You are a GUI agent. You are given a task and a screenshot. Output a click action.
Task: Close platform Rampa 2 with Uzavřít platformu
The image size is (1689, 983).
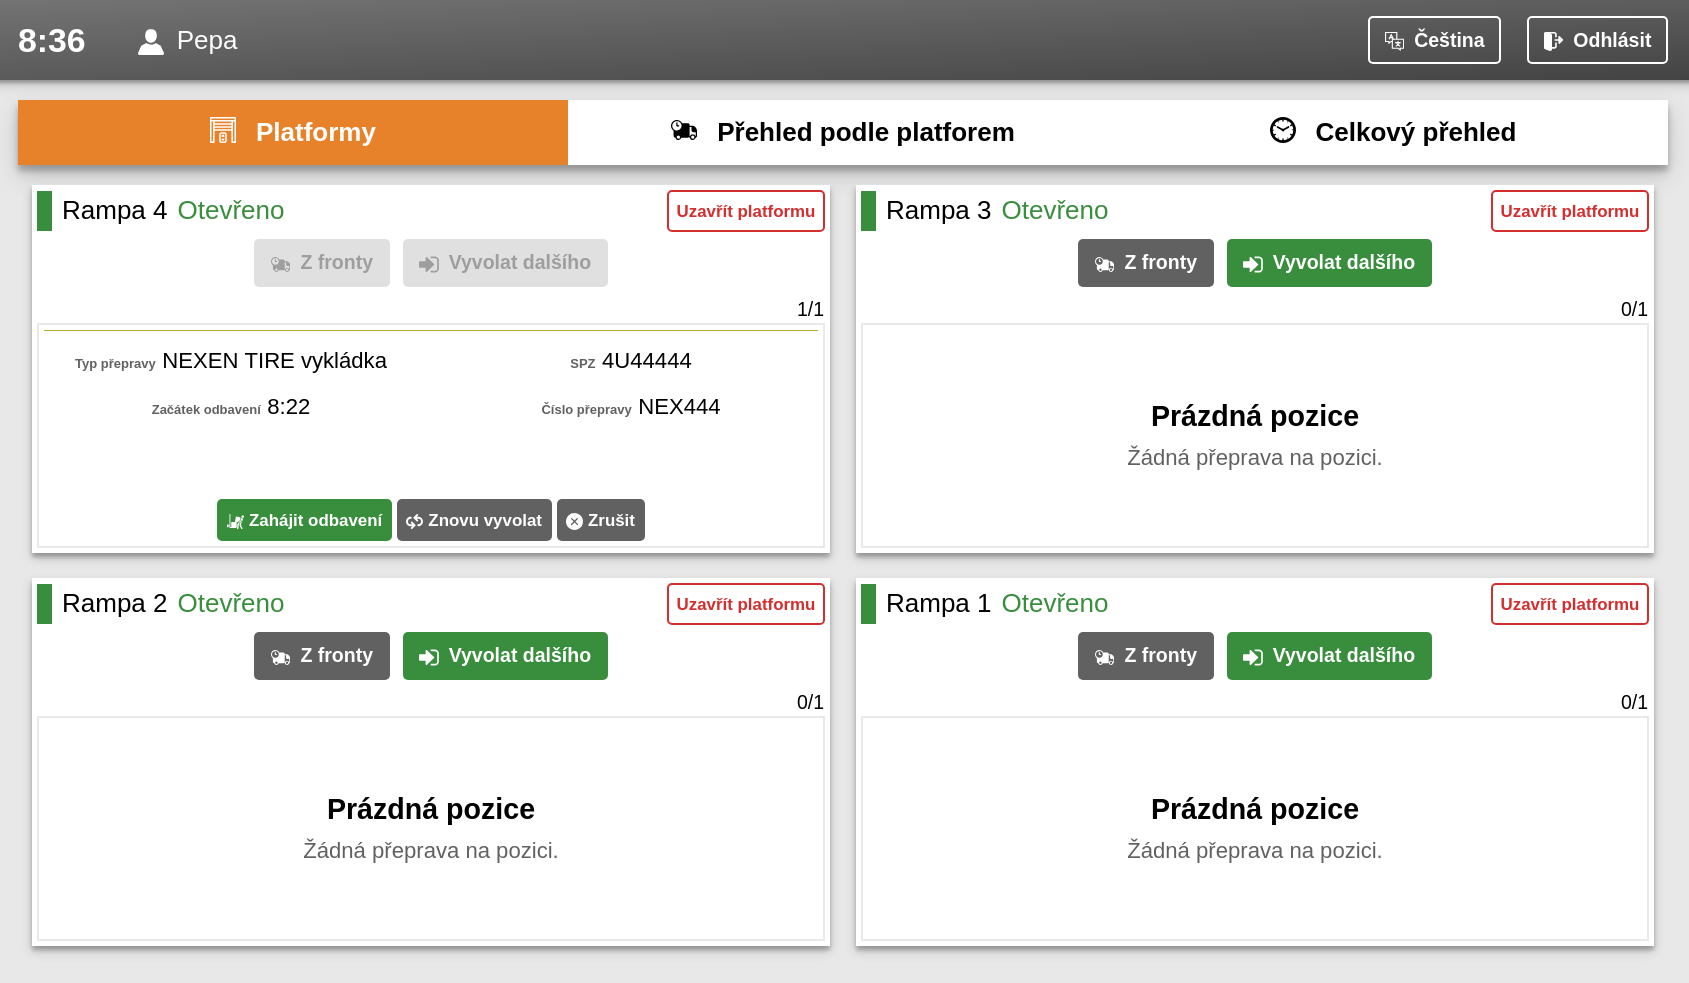pos(746,604)
